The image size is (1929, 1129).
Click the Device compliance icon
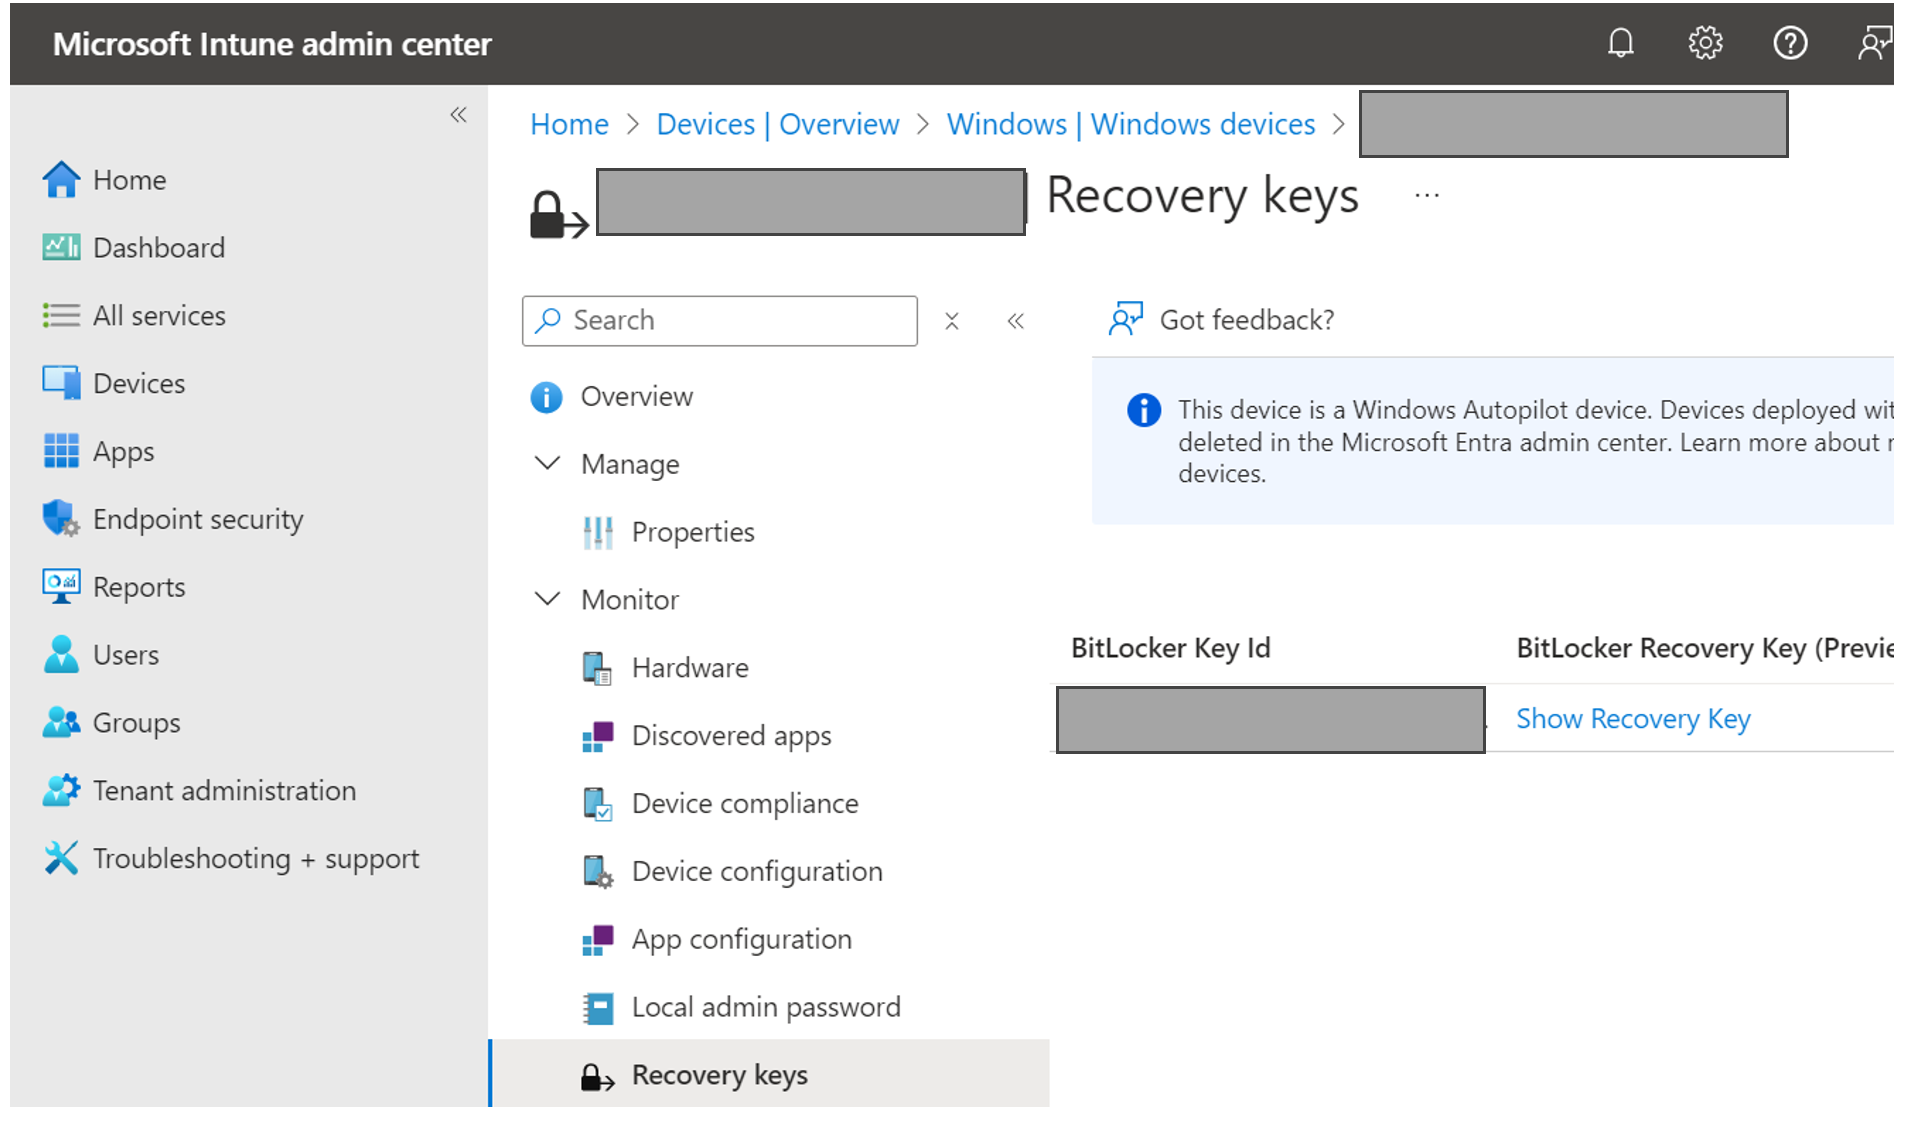[598, 804]
